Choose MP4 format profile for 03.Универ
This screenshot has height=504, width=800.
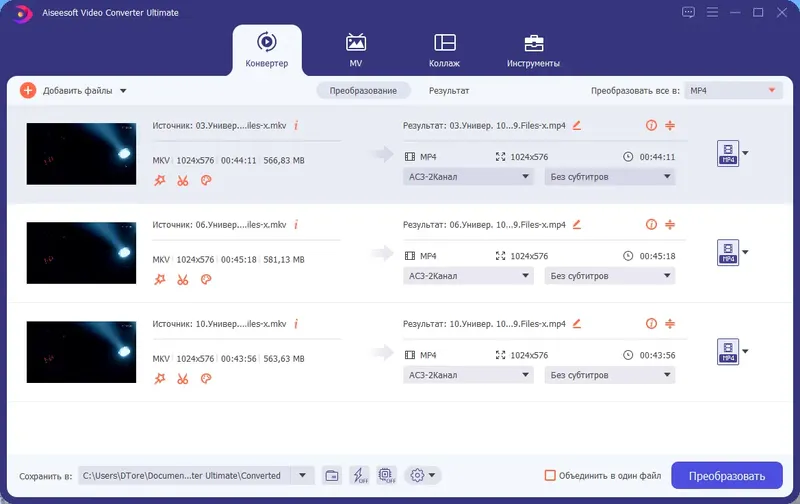pyautogui.click(x=728, y=153)
